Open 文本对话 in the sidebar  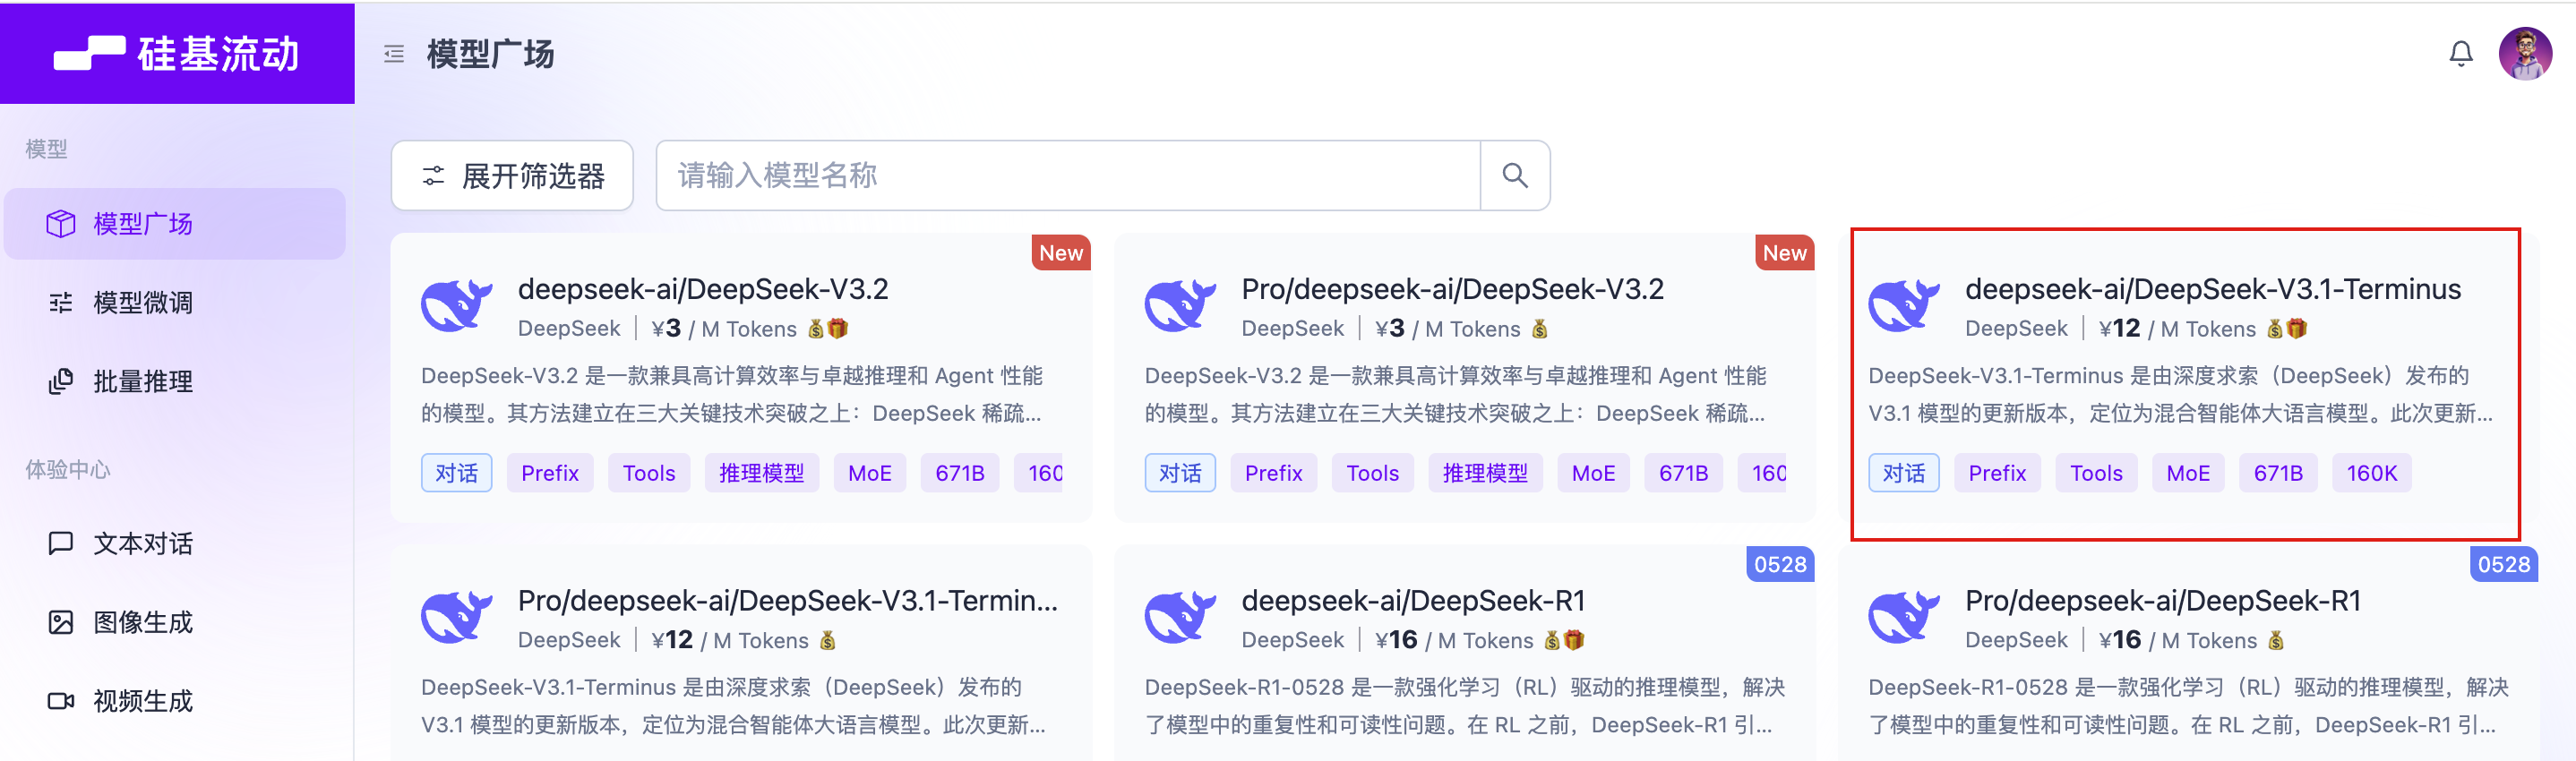(x=175, y=544)
